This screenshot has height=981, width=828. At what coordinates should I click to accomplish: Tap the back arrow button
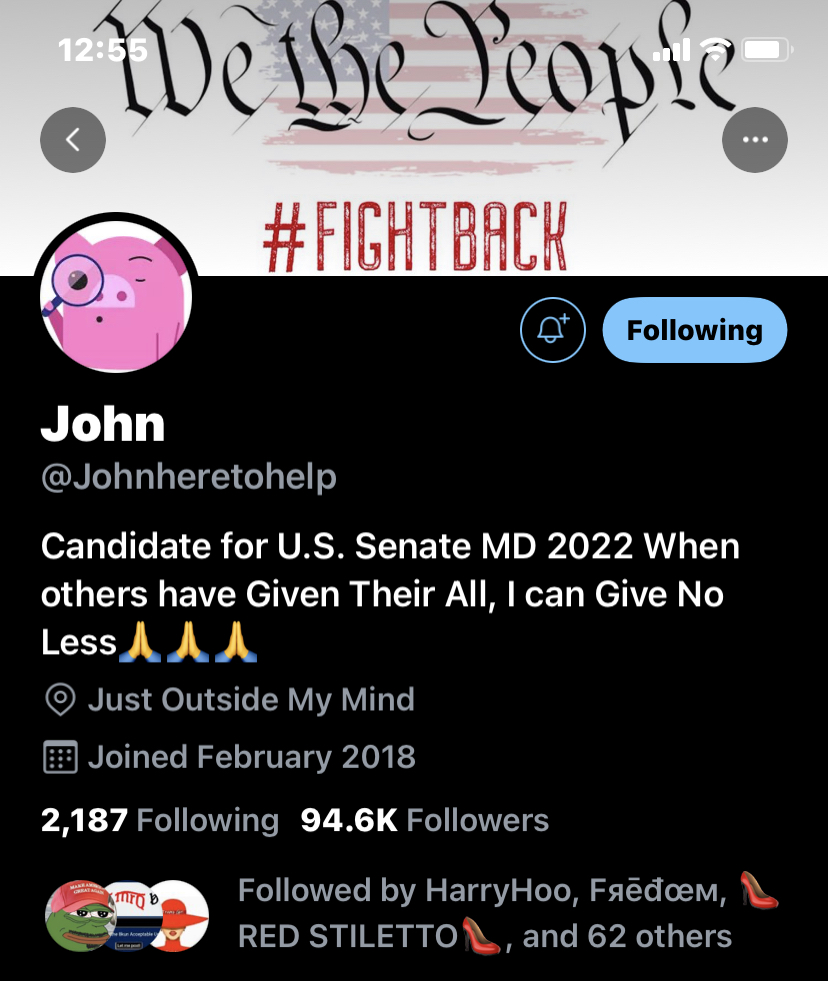click(x=73, y=140)
